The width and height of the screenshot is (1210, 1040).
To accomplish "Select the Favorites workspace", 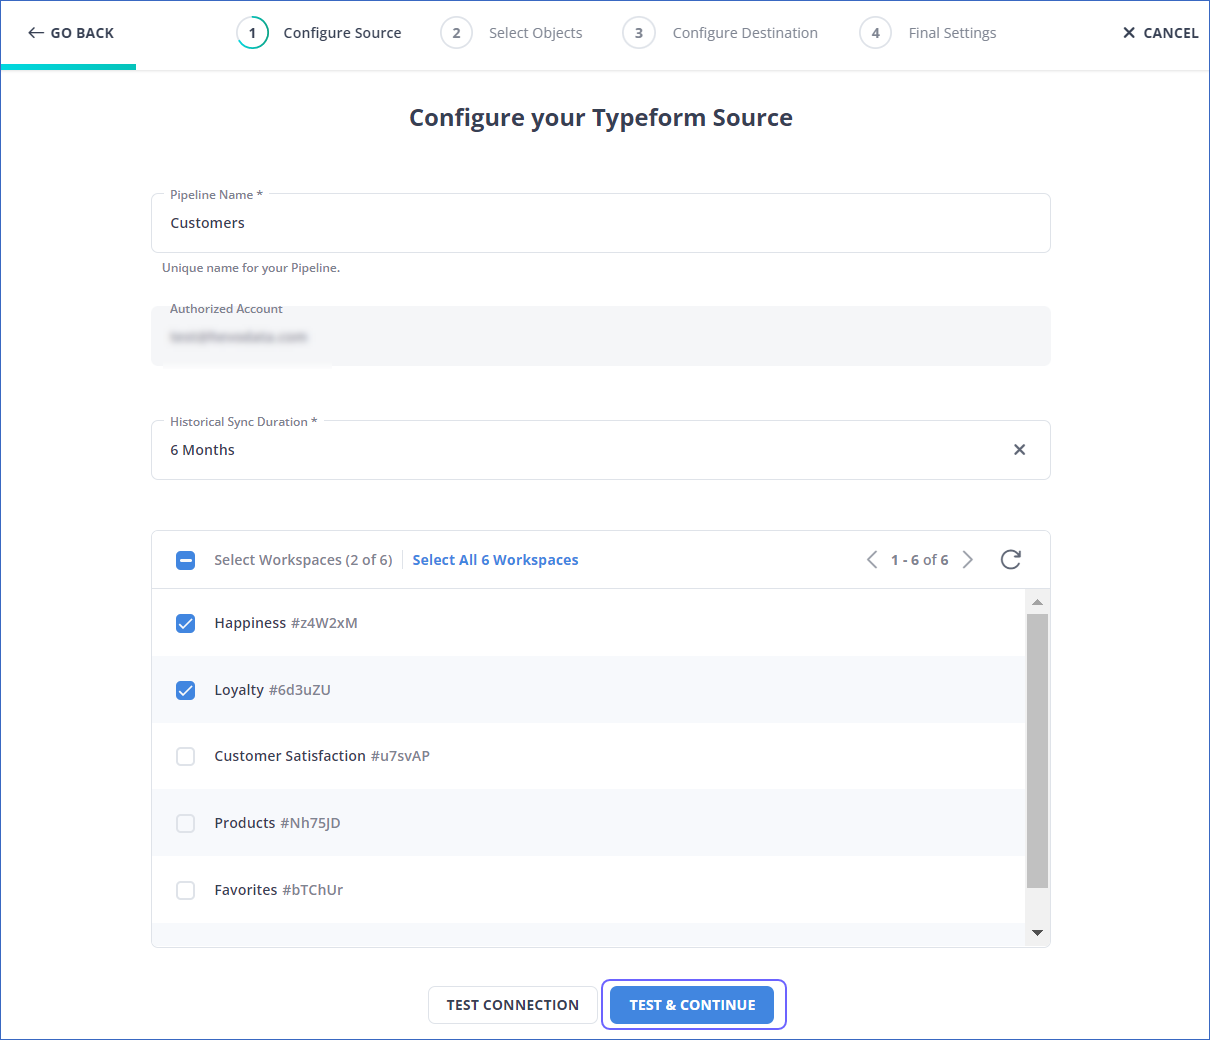I will pos(185,890).
